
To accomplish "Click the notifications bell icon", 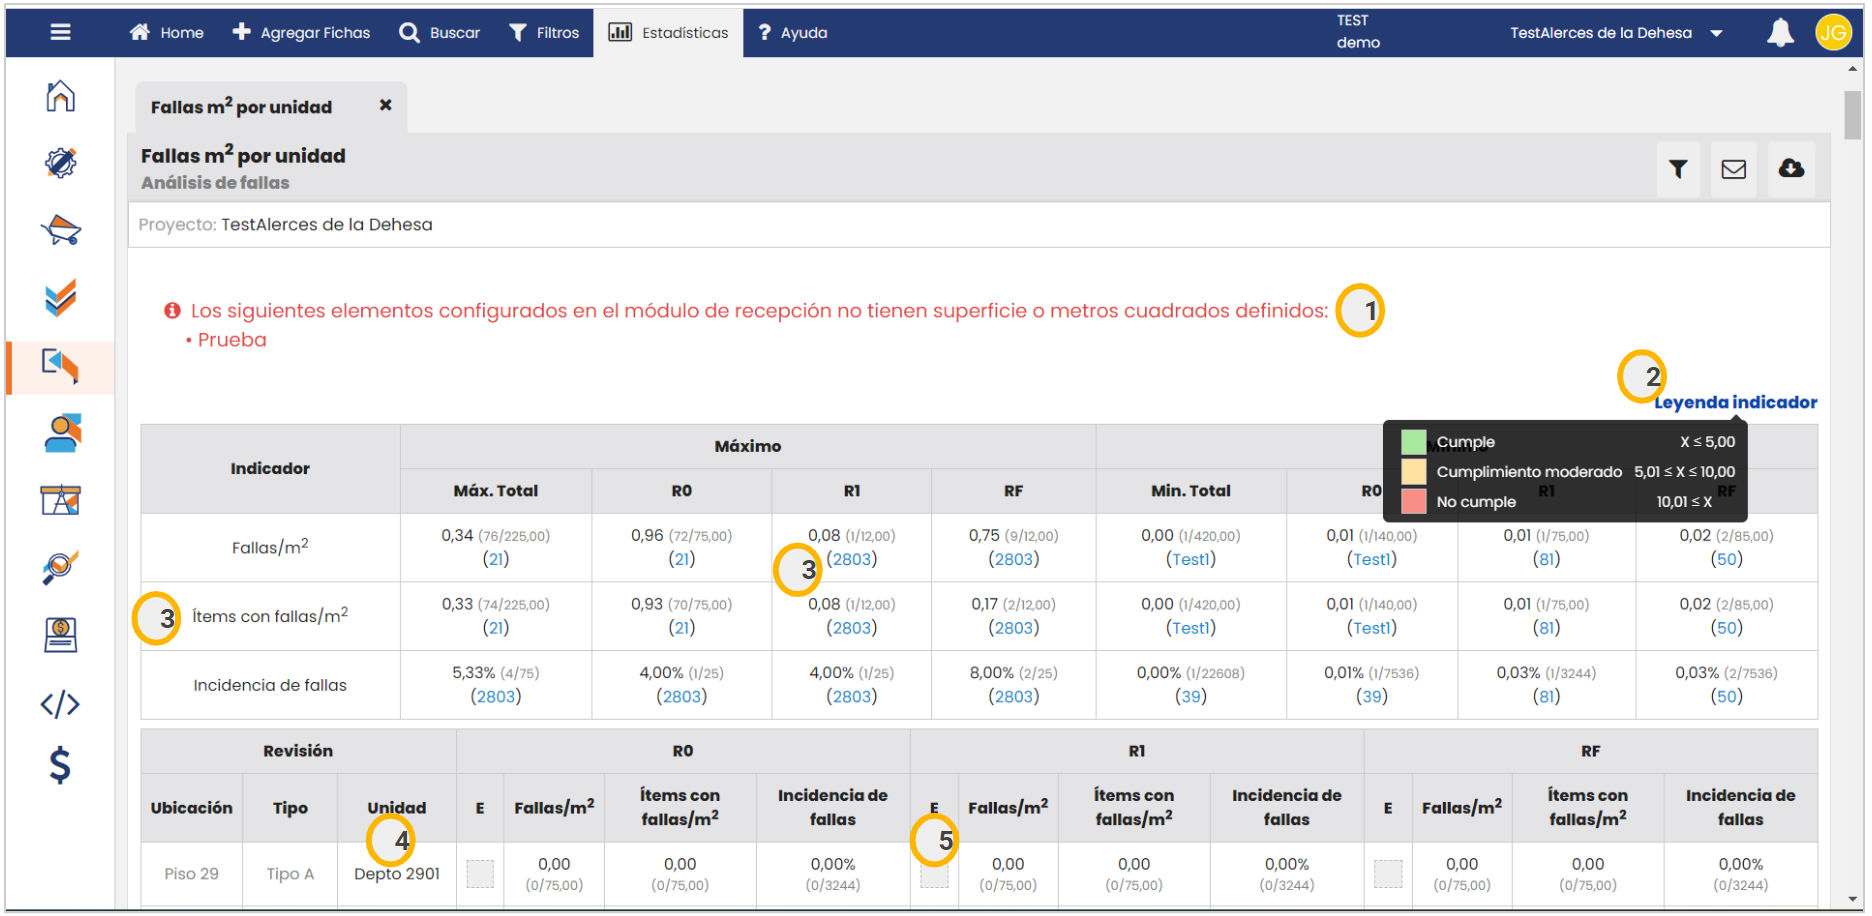I will click(1779, 33).
